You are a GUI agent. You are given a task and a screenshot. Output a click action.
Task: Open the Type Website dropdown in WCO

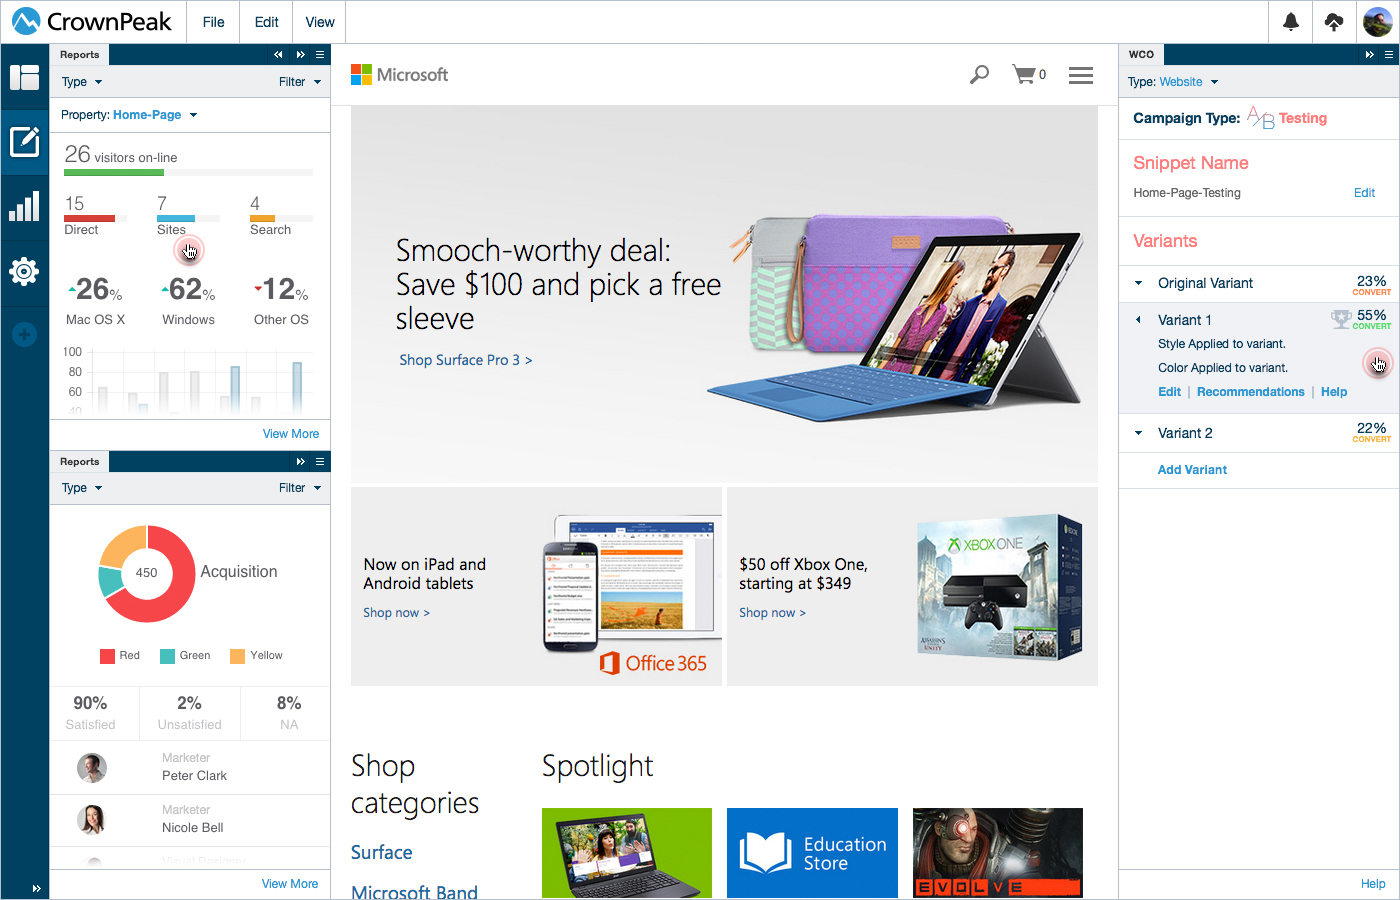click(x=1173, y=82)
